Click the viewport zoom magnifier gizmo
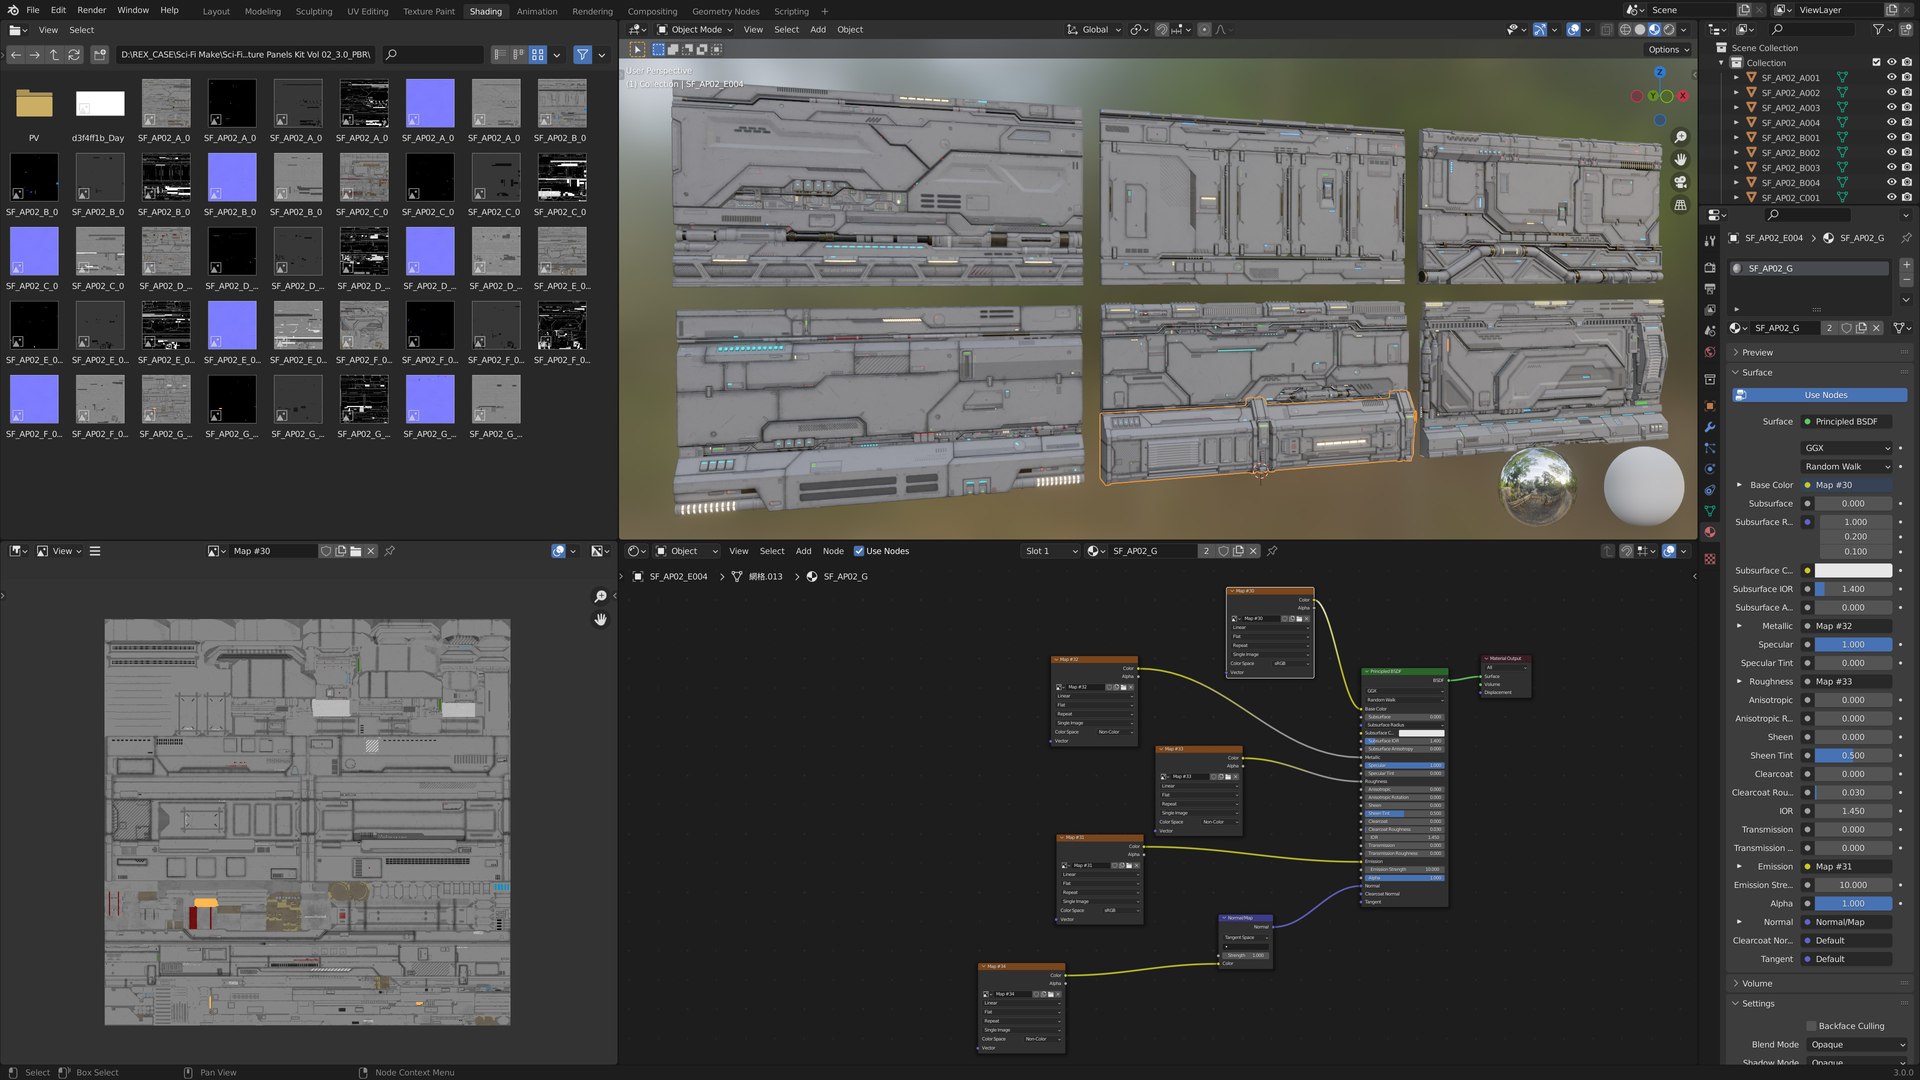Screen dimensions: 1920x1080 pyautogui.click(x=1681, y=137)
